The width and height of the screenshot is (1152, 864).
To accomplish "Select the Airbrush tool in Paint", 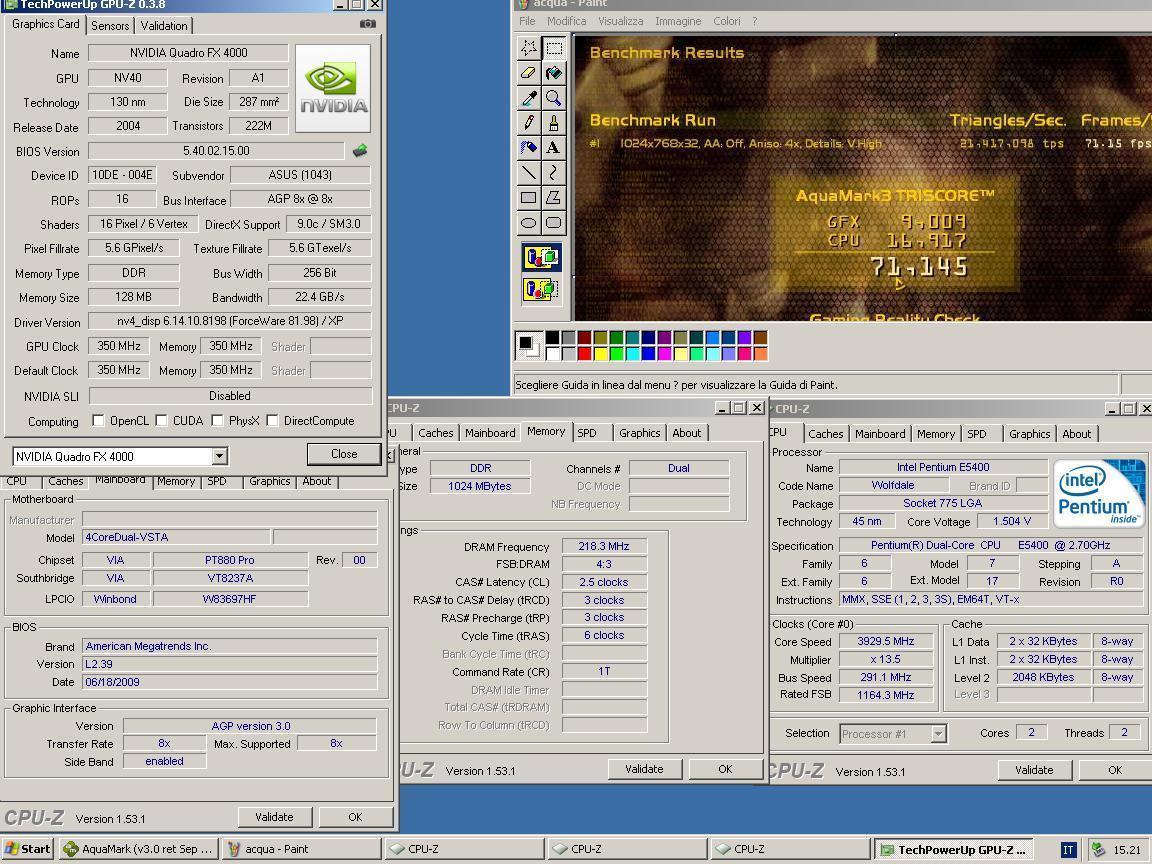I will pyautogui.click(x=528, y=148).
